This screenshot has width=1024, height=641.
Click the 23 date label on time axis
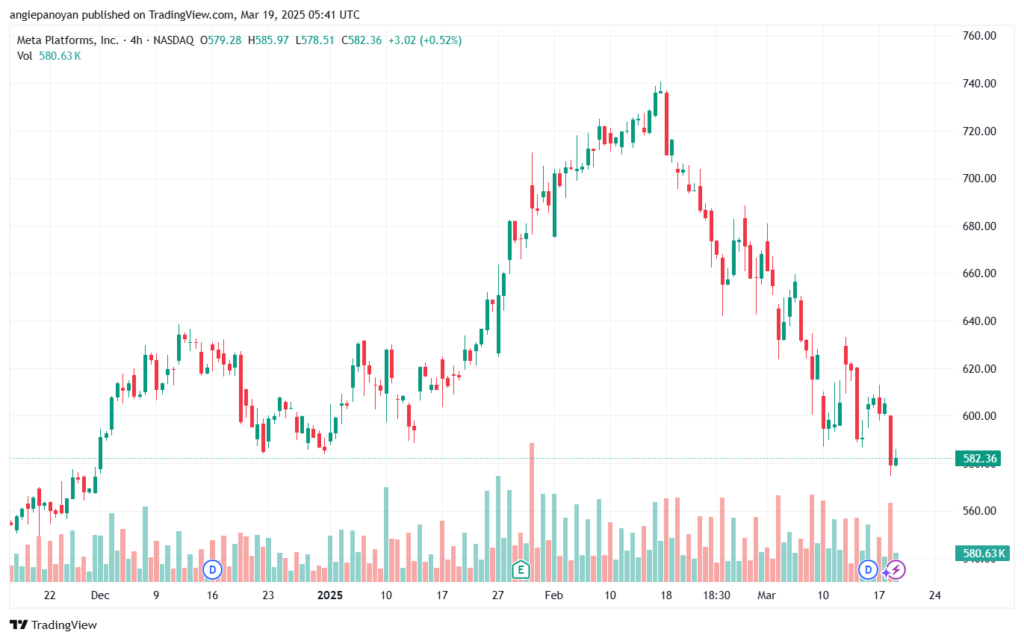coord(268,595)
